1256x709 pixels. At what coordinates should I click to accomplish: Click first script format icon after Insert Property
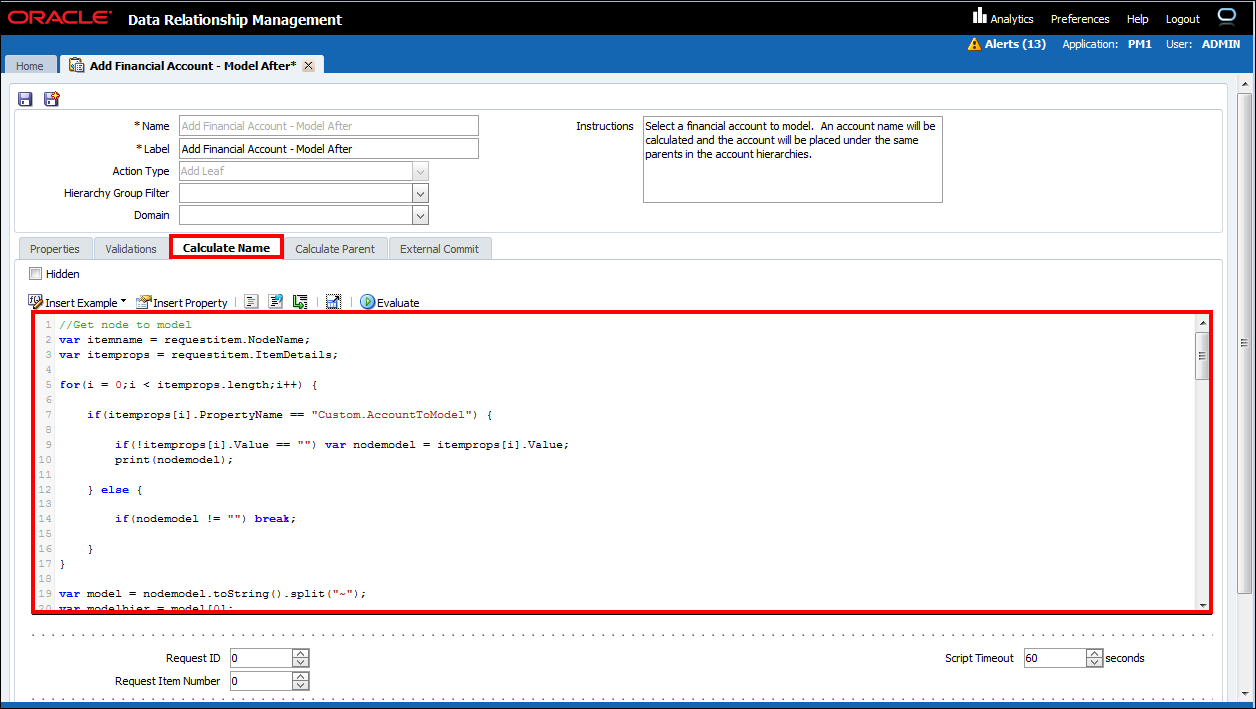251,302
